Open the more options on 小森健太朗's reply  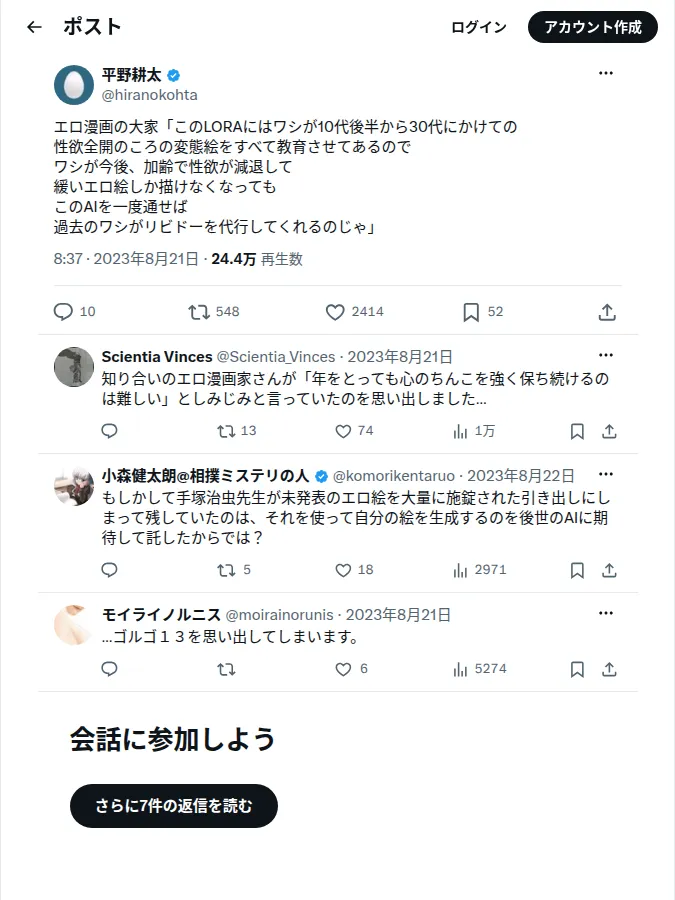tap(606, 474)
